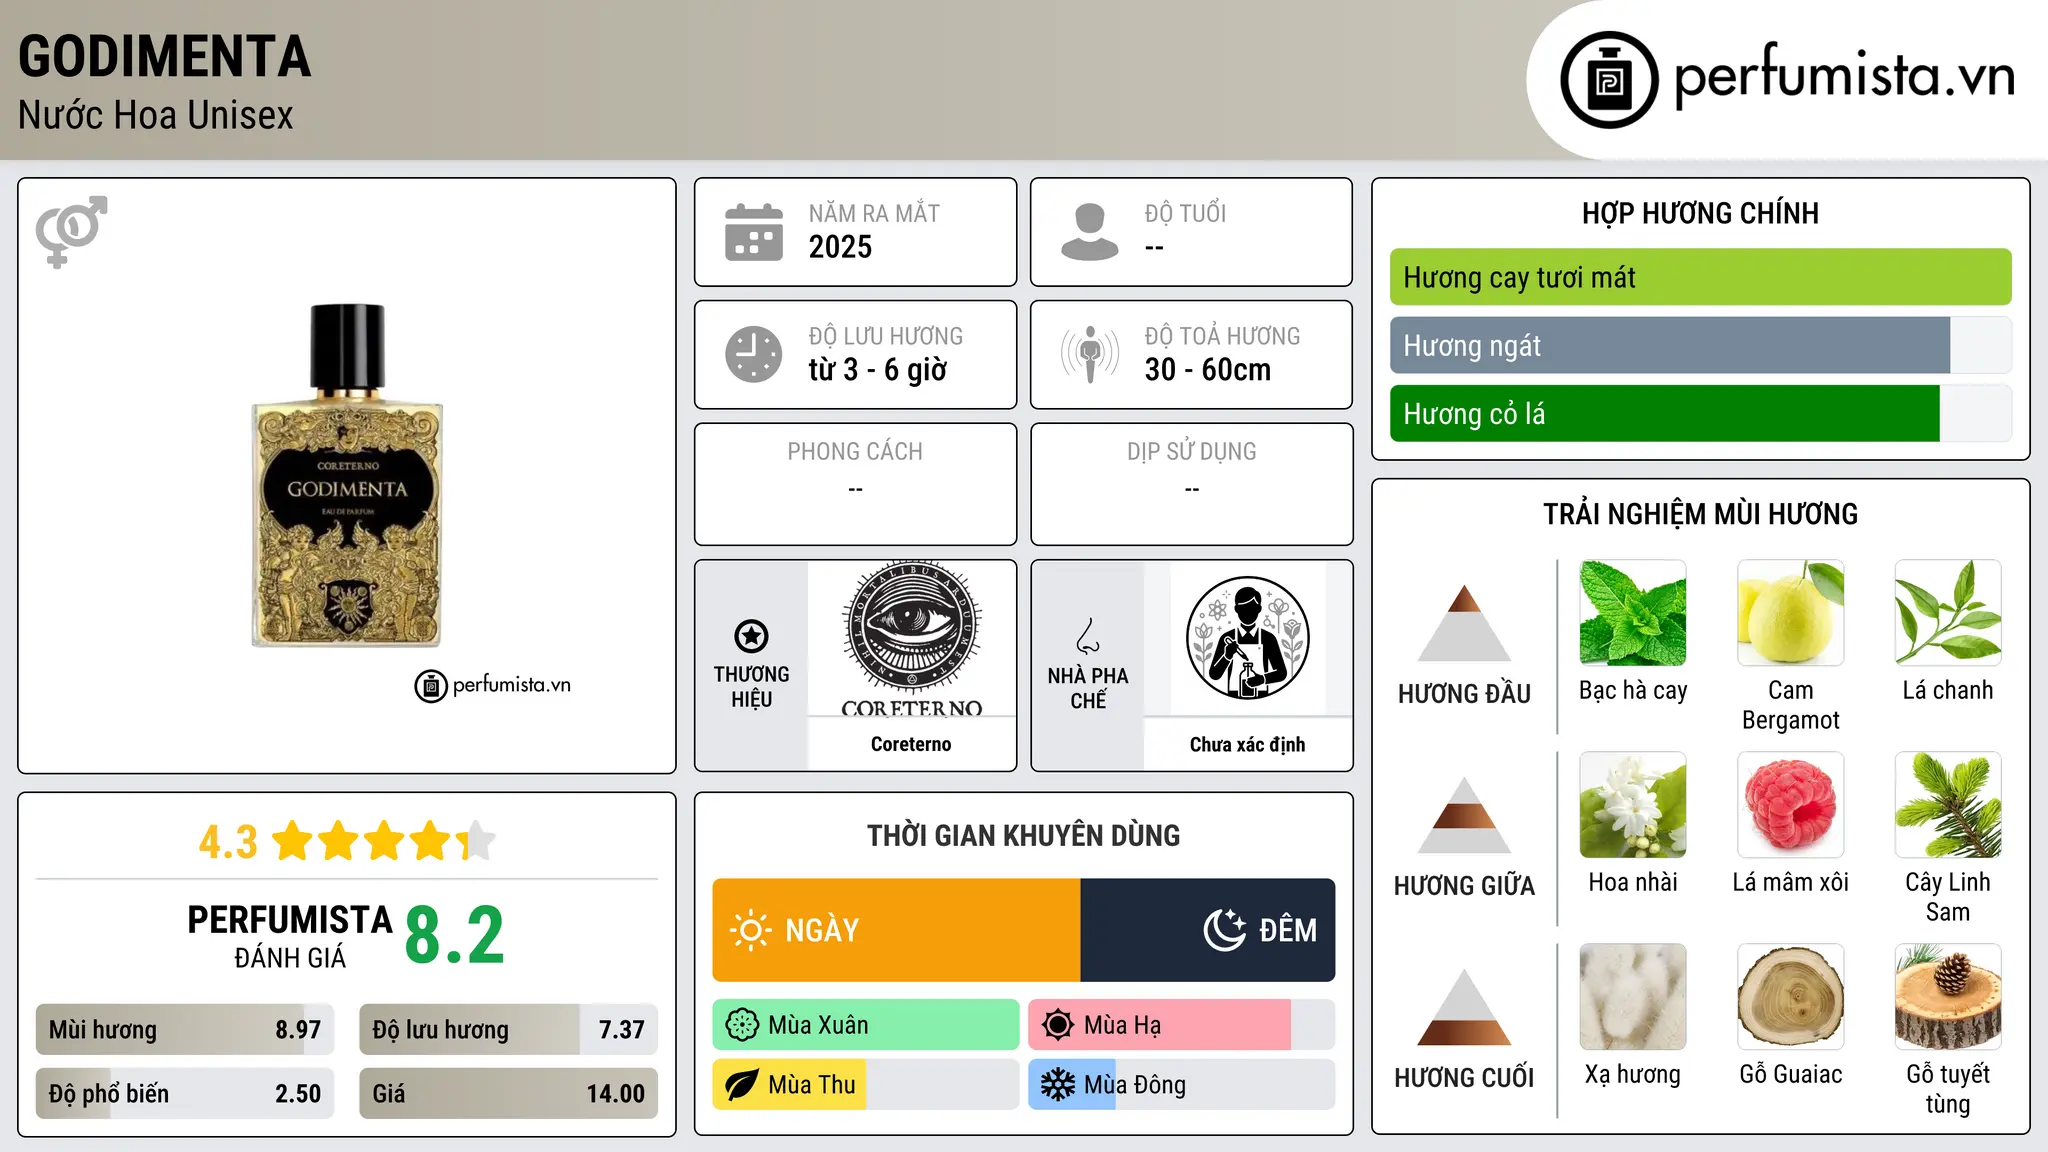This screenshot has width=2048, height=1152.
Task: Click the 2025 release year value
Action: coord(840,247)
